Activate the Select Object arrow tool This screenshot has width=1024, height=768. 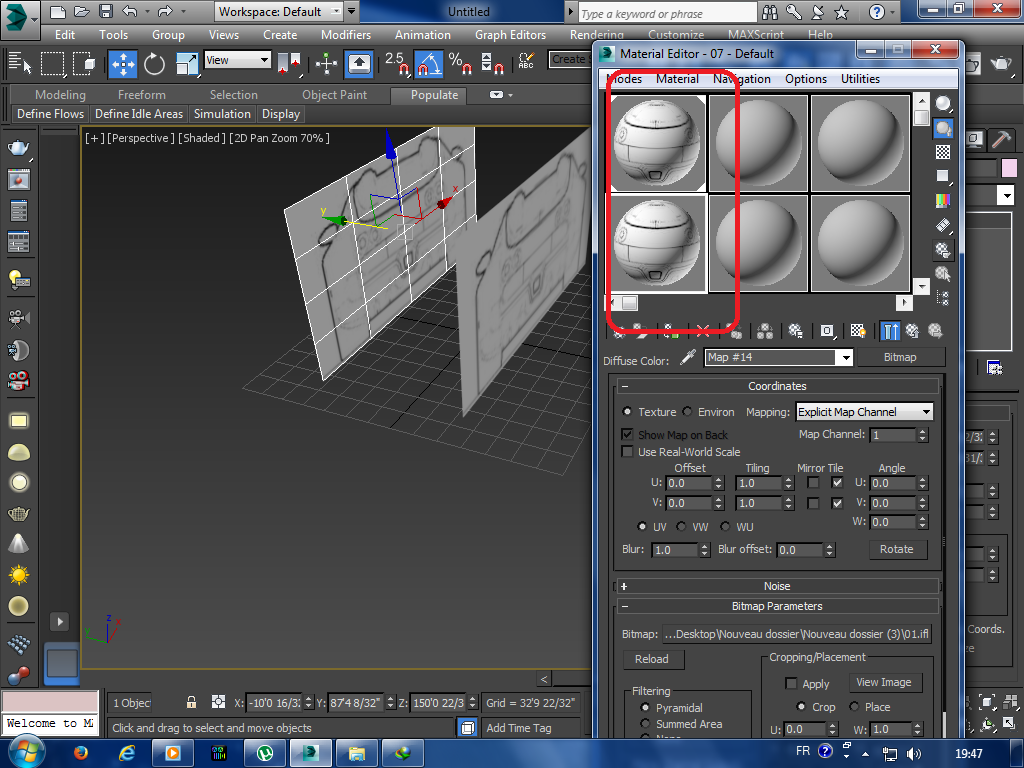tap(19, 63)
